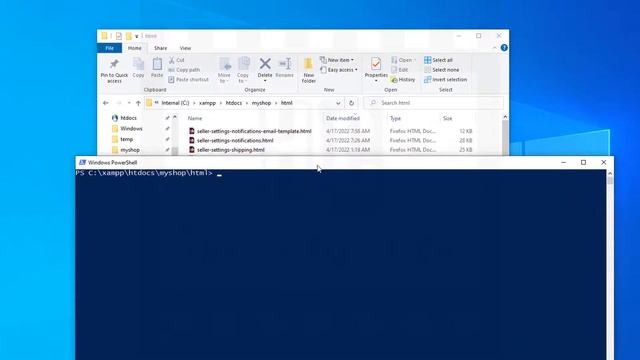
Task: Click myshop in the address path
Action: click(261, 103)
